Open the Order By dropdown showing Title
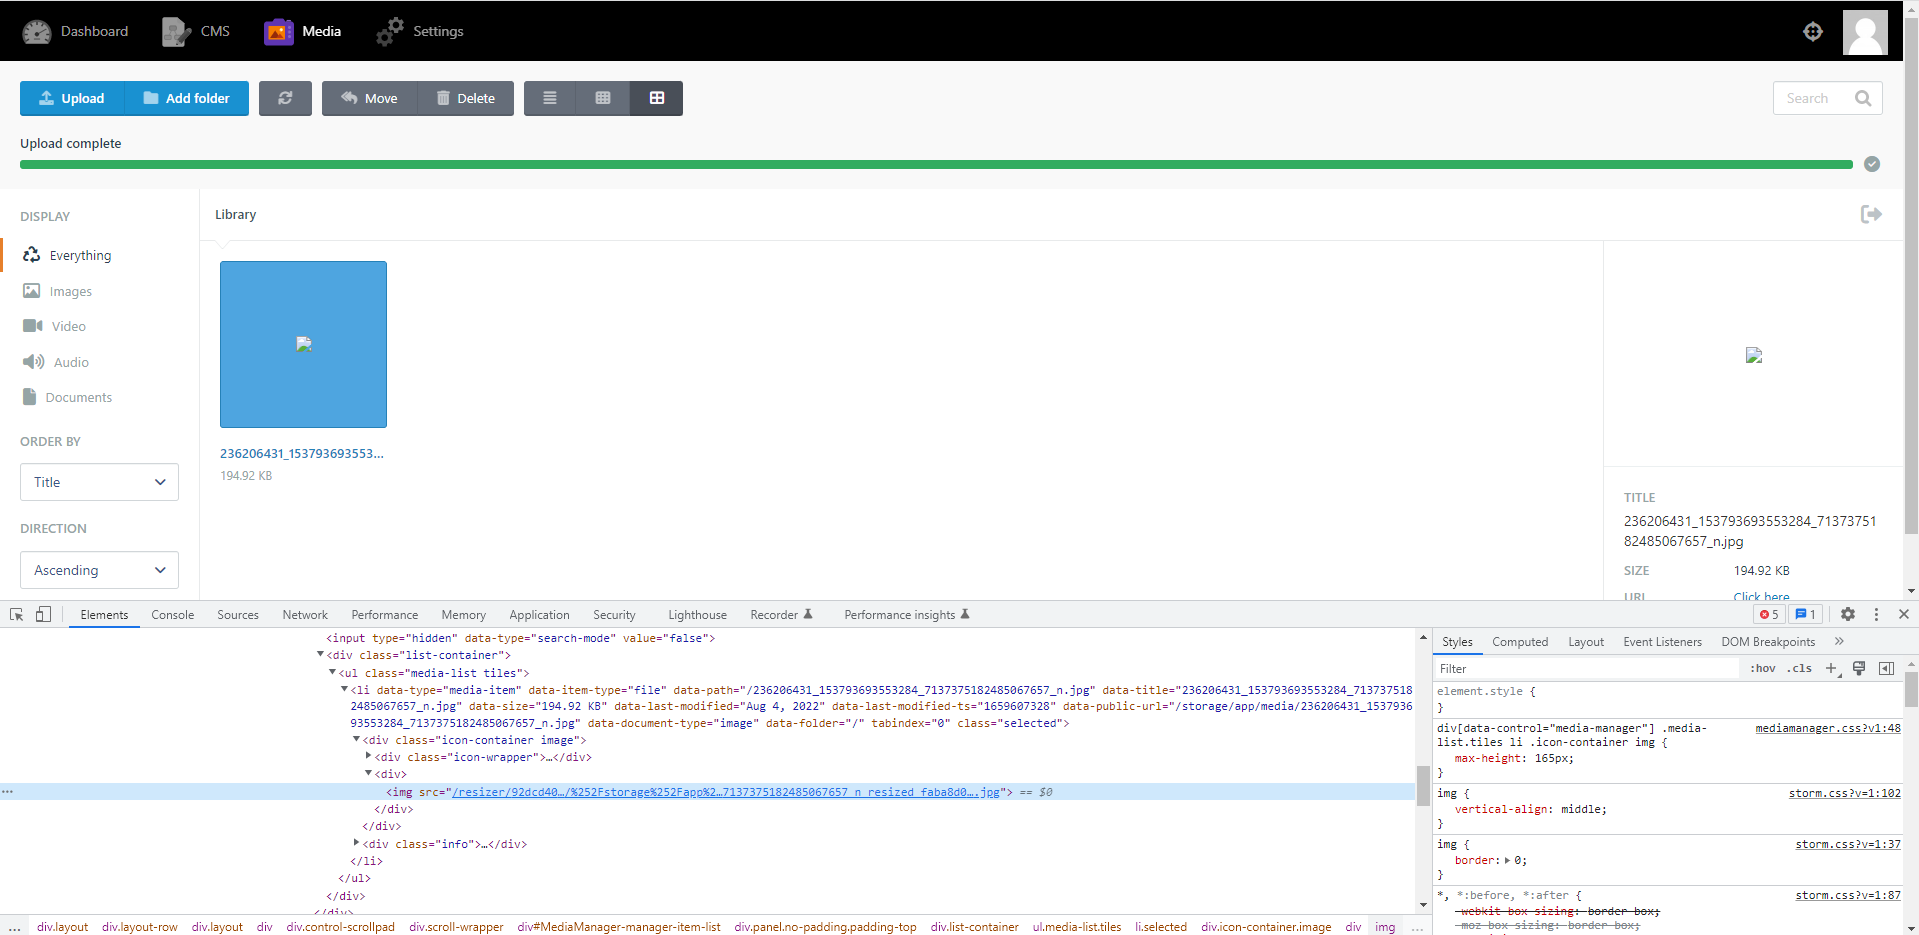 point(98,482)
